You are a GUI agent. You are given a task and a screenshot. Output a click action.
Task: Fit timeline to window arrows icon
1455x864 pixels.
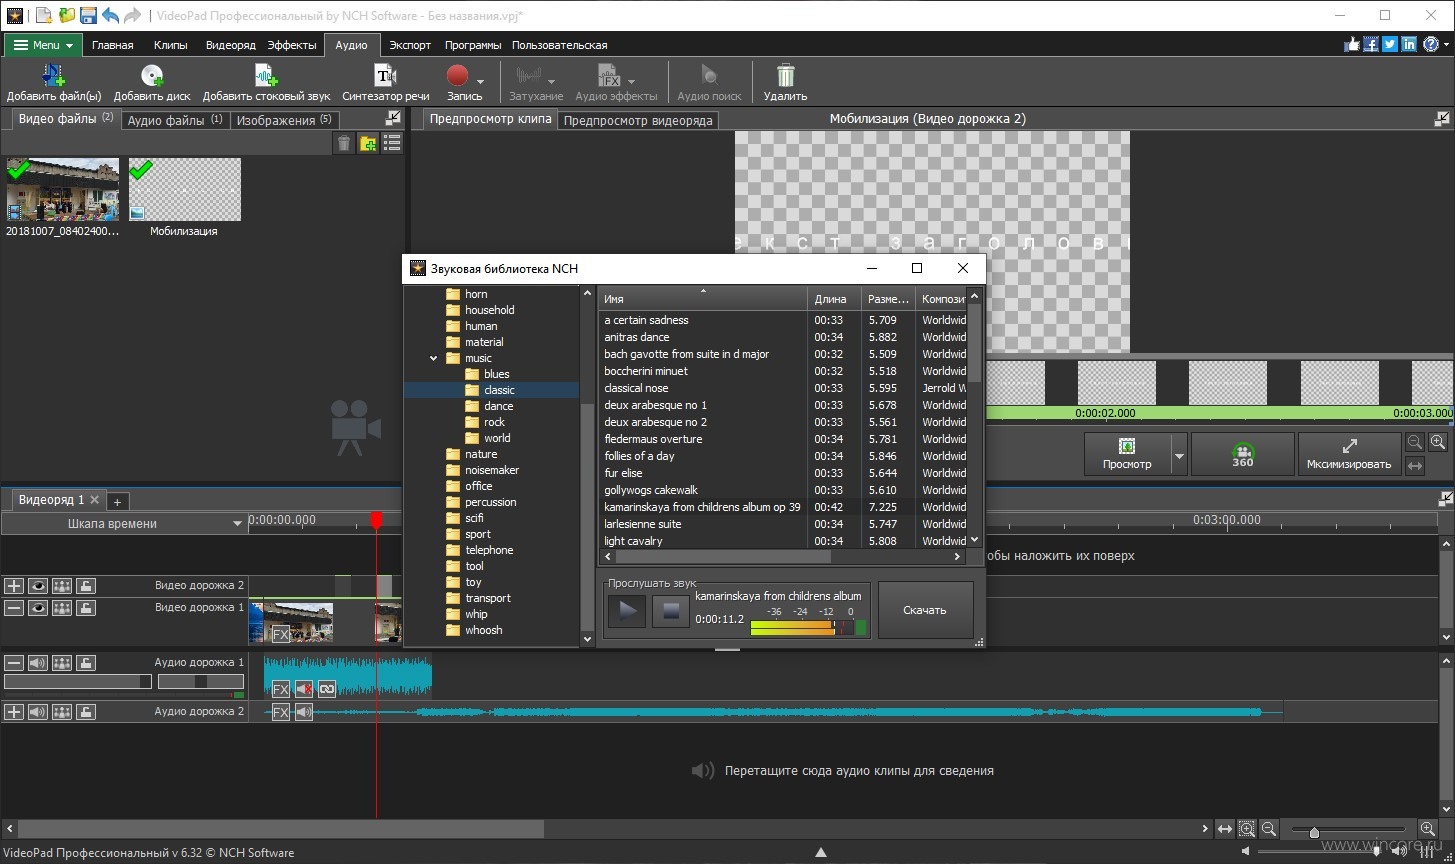point(1225,829)
